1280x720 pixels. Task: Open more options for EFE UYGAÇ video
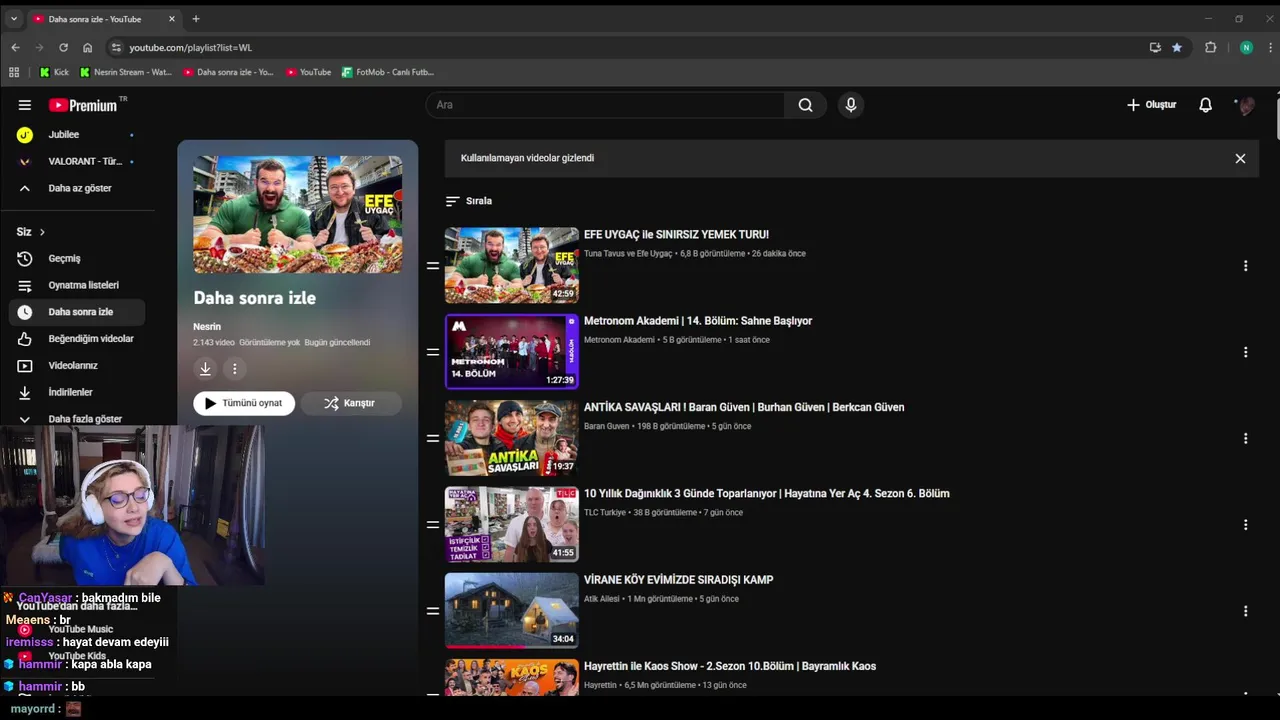click(1245, 266)
